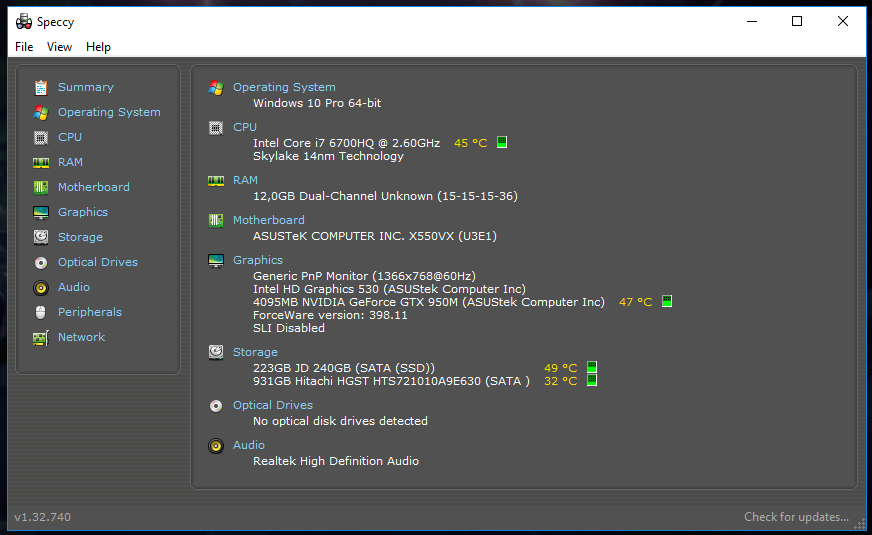Open Audio section from sidebar
This screenshot has height=535, width=872.
pos(74,288)
